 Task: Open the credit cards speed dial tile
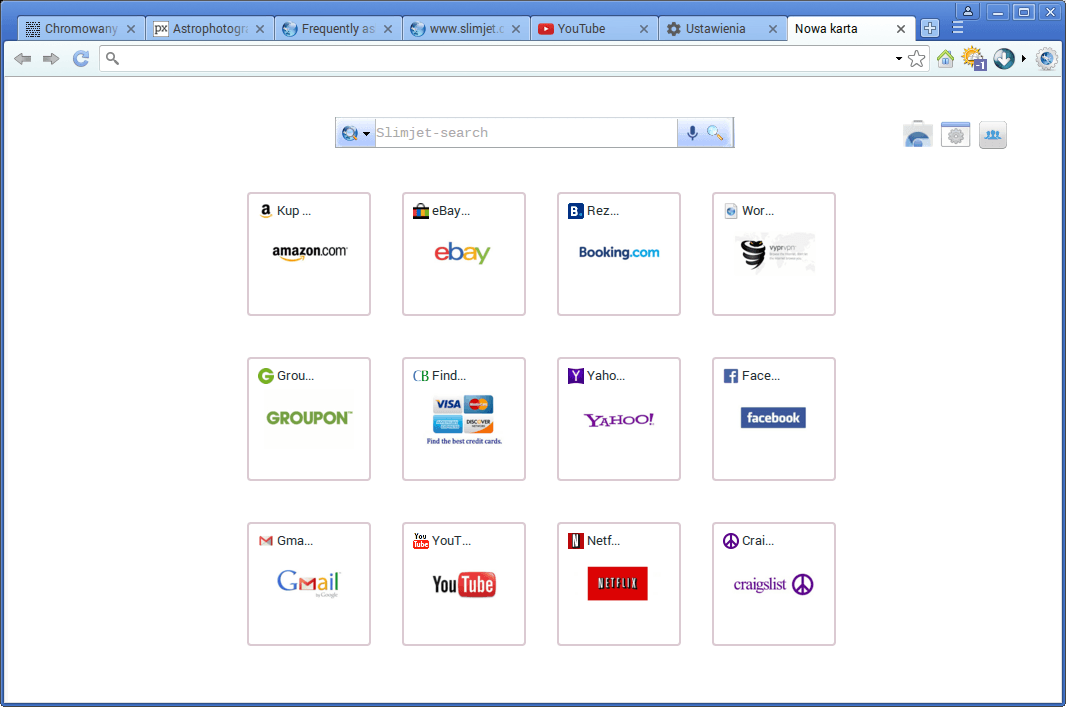(464, 419)
